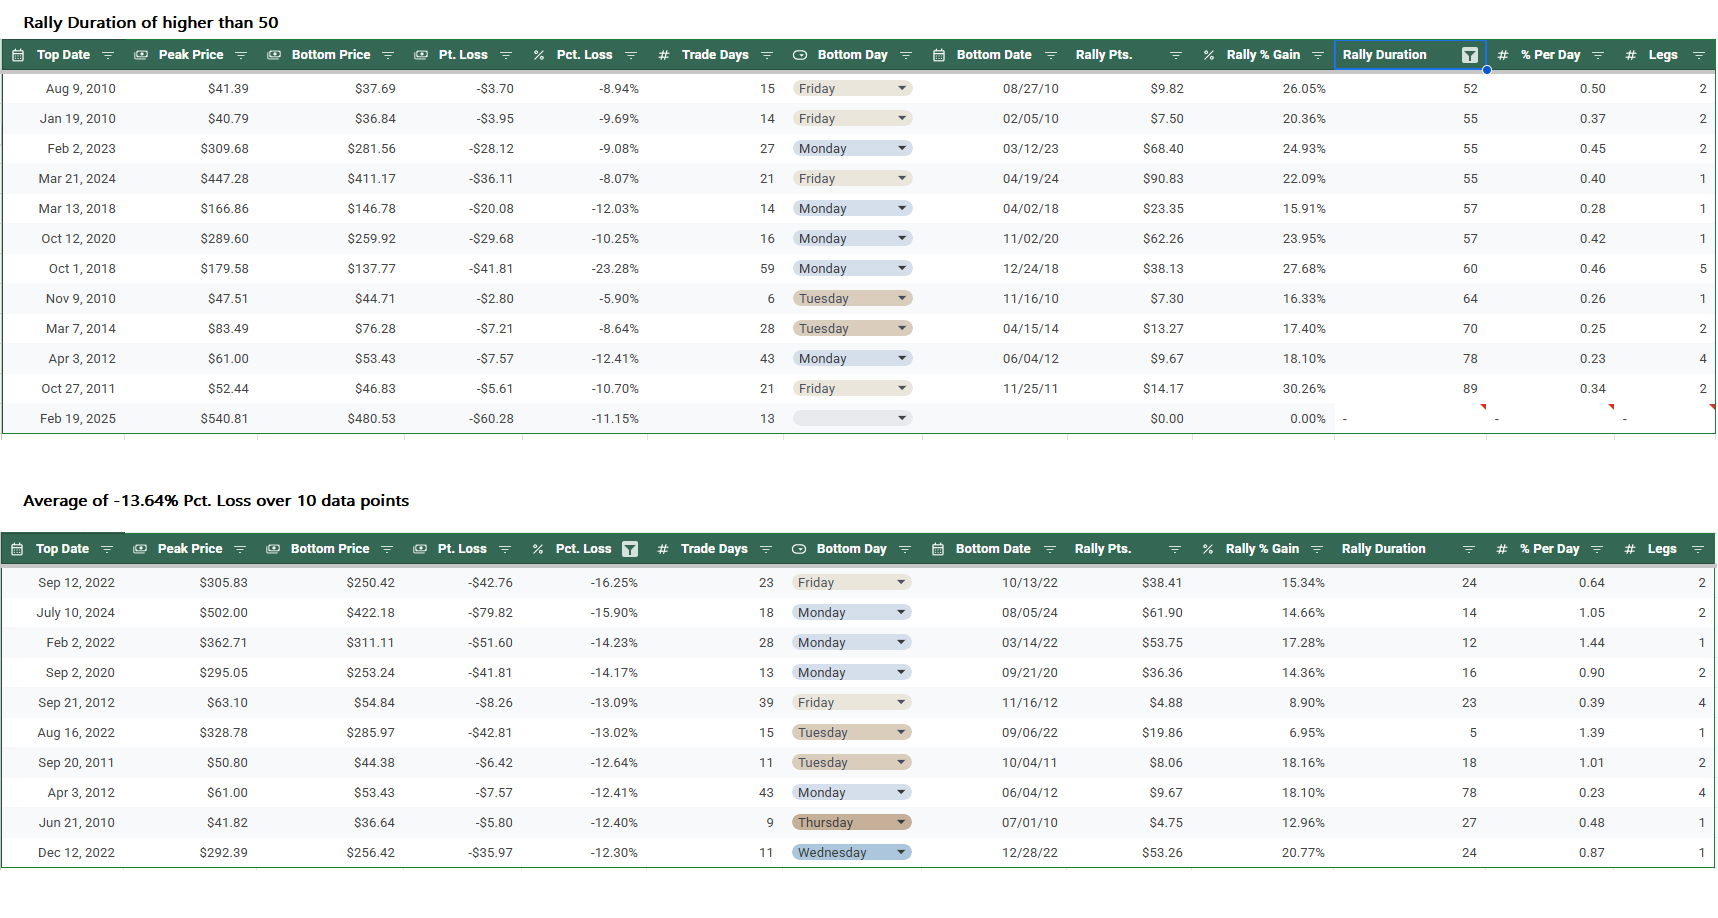Viewport: 1718px width, 918px height.
Task: Open filter menu for lower Rally Pts. column
Action: coord(1175,549)
